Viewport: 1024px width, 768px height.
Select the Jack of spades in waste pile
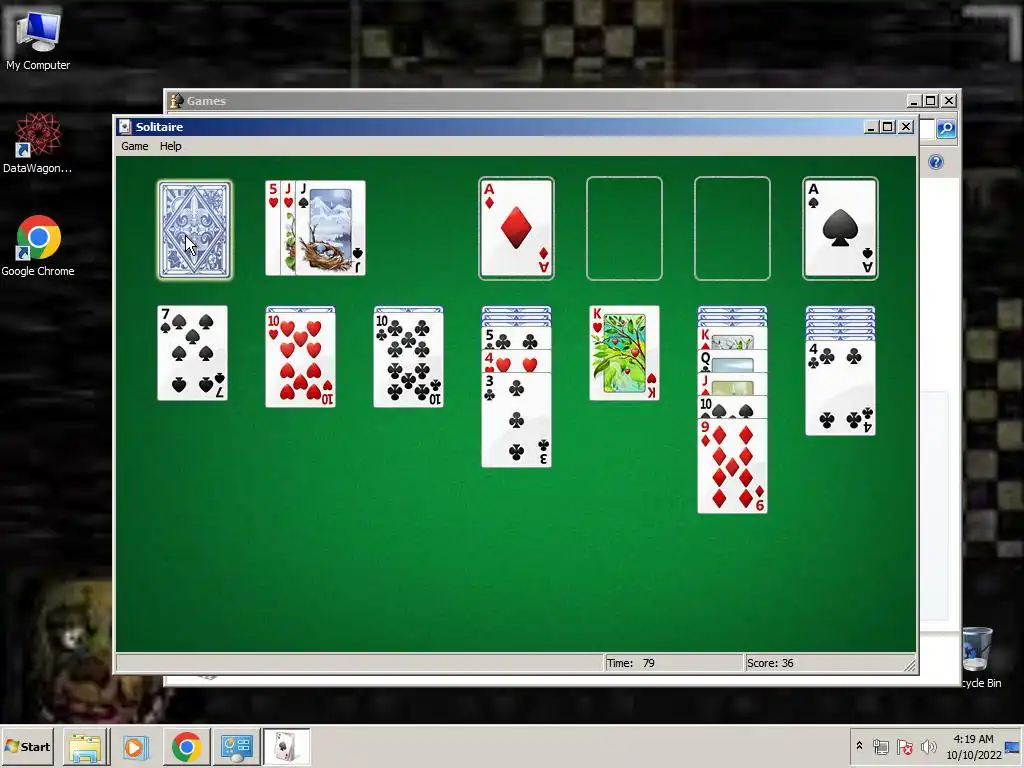[x=330, y=228]
